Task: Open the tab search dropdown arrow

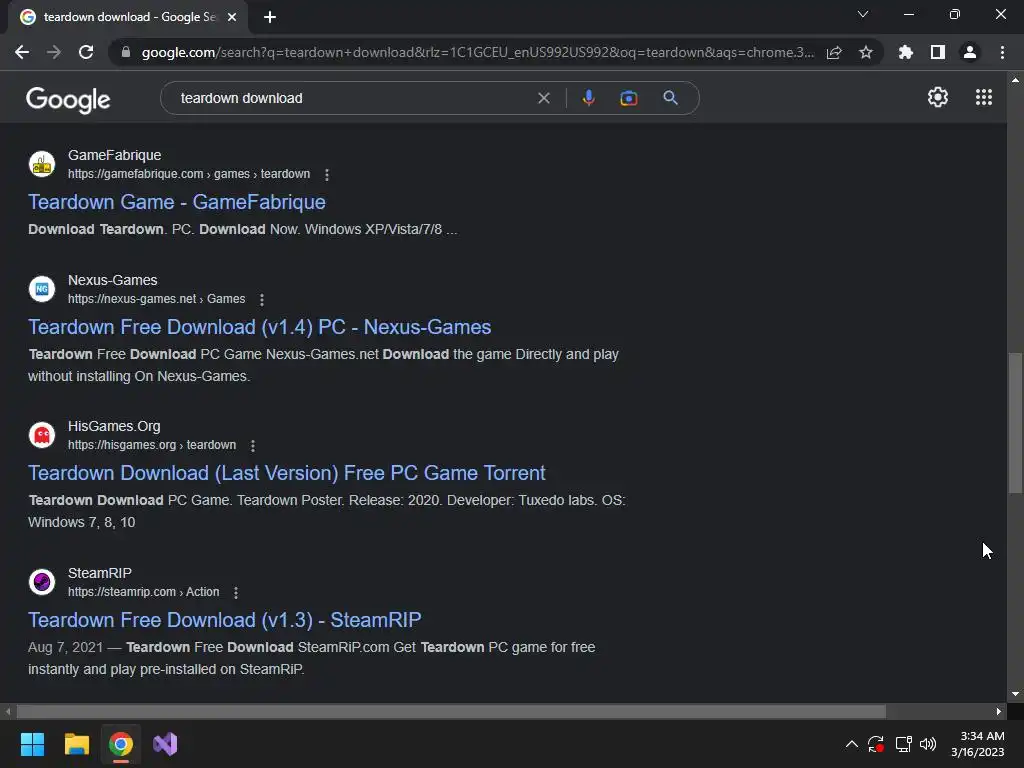Action: pos(863,14)
